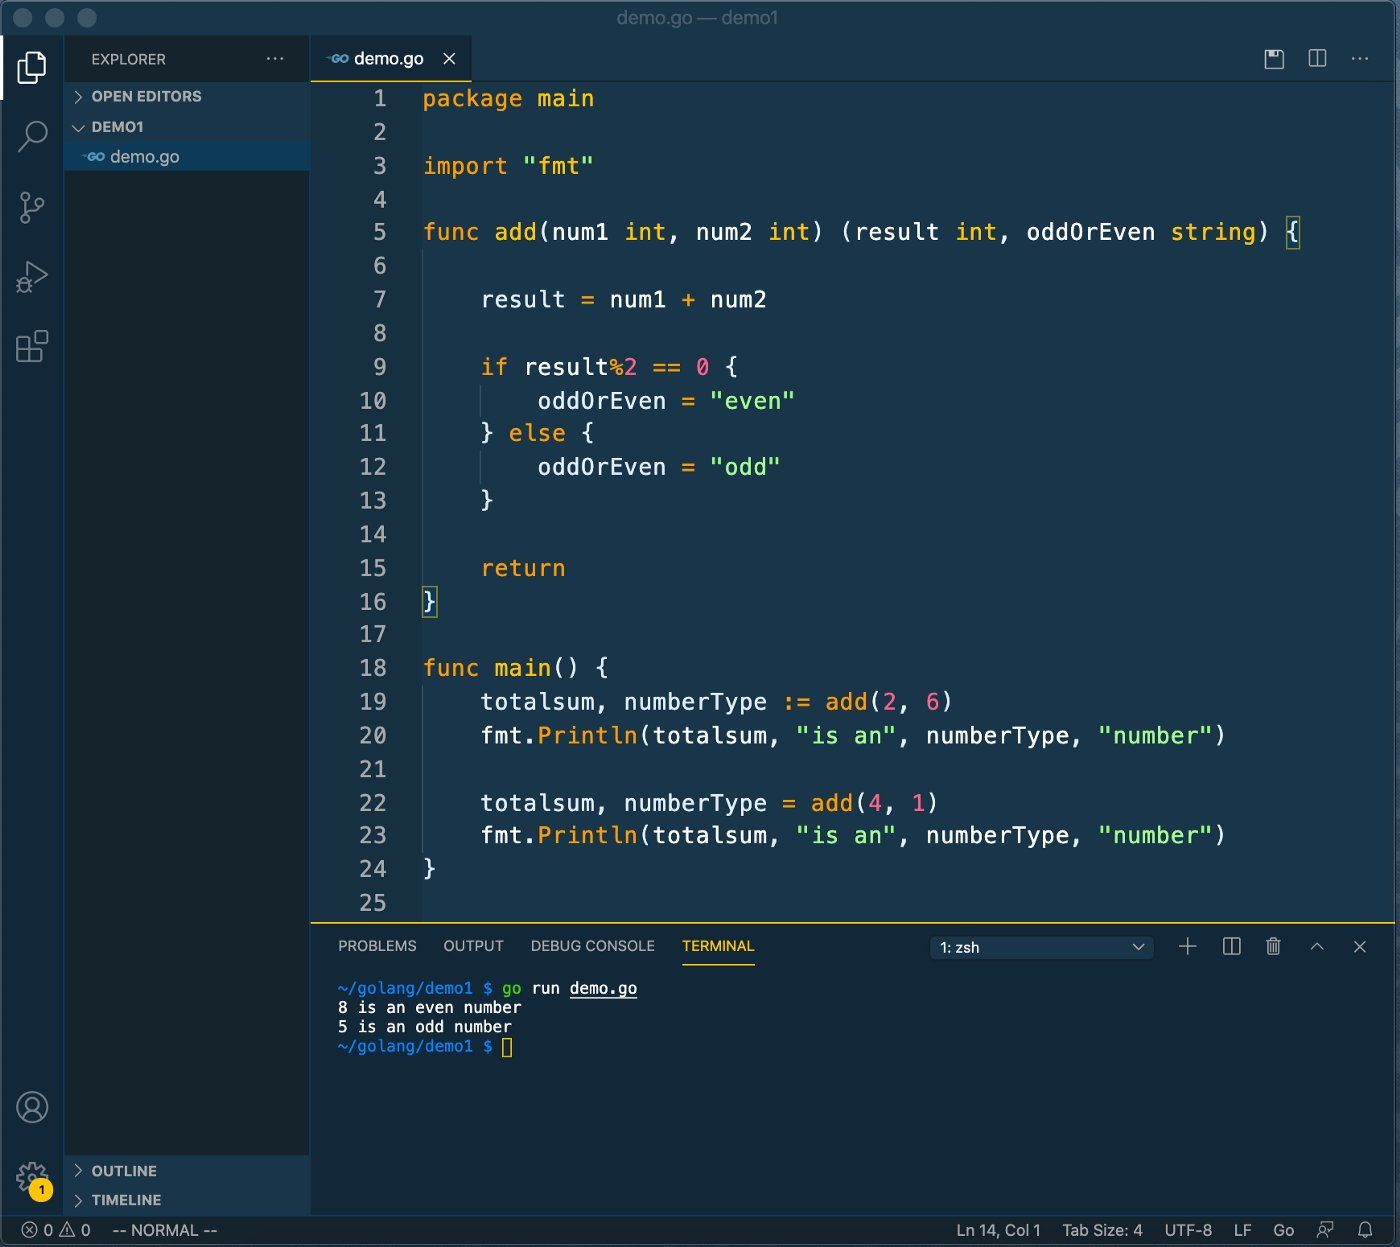Click Ln 14, Col 1 in status bar
Viewport: 1400px width, 1247px height.
tap(998, 1230)
